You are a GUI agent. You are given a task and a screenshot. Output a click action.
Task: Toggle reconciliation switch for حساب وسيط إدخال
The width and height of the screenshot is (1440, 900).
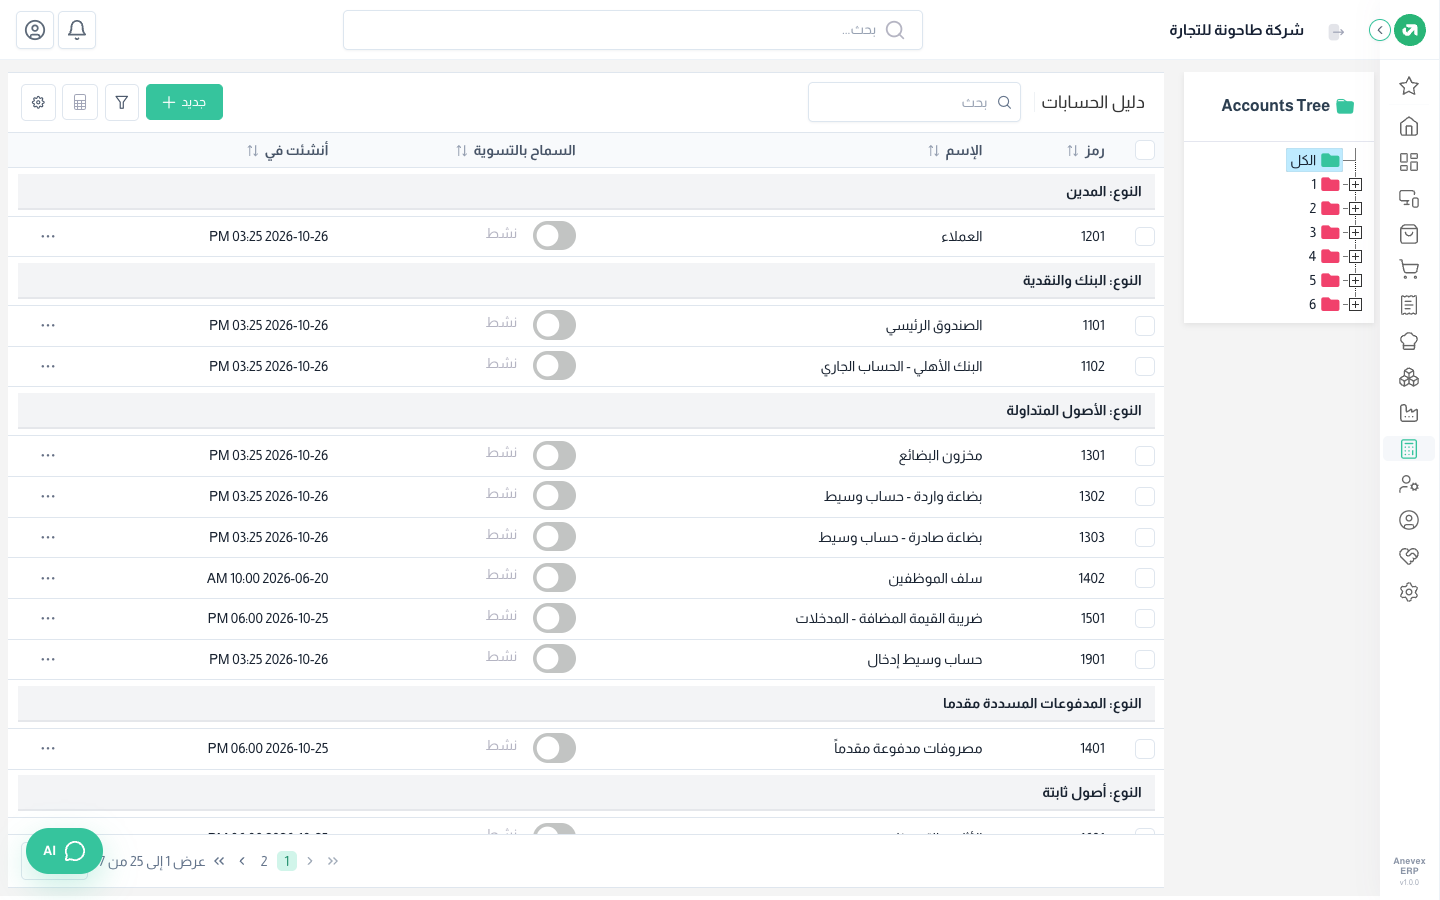[x=554, y=659]
